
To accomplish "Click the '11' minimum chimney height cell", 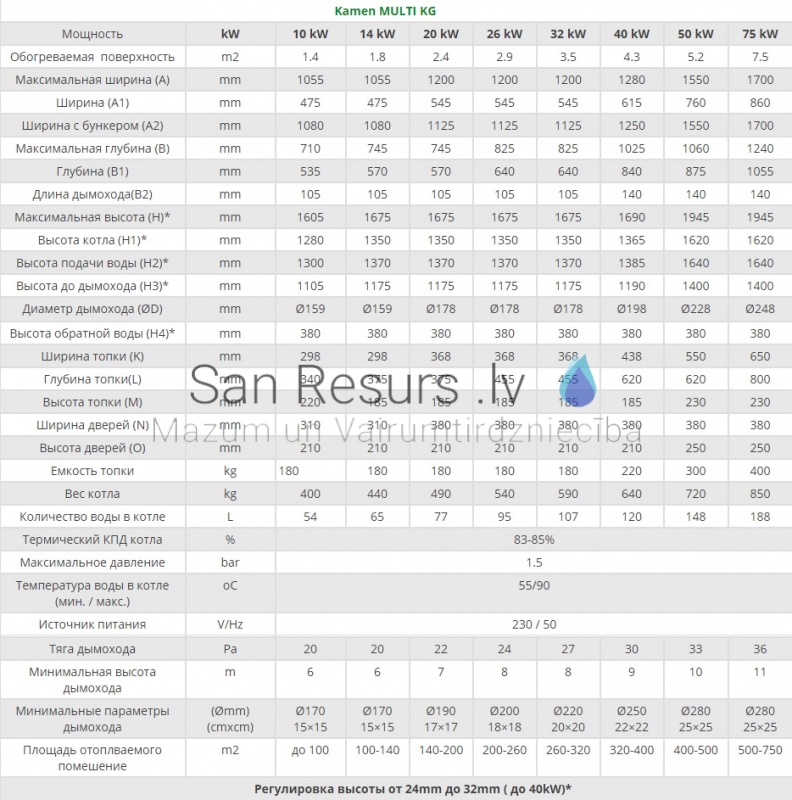I will 760,672.
